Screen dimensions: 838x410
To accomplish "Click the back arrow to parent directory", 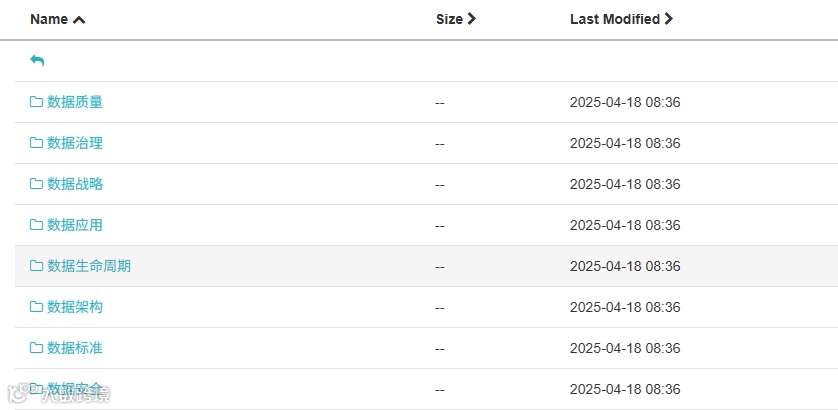I will click(37, 61).
